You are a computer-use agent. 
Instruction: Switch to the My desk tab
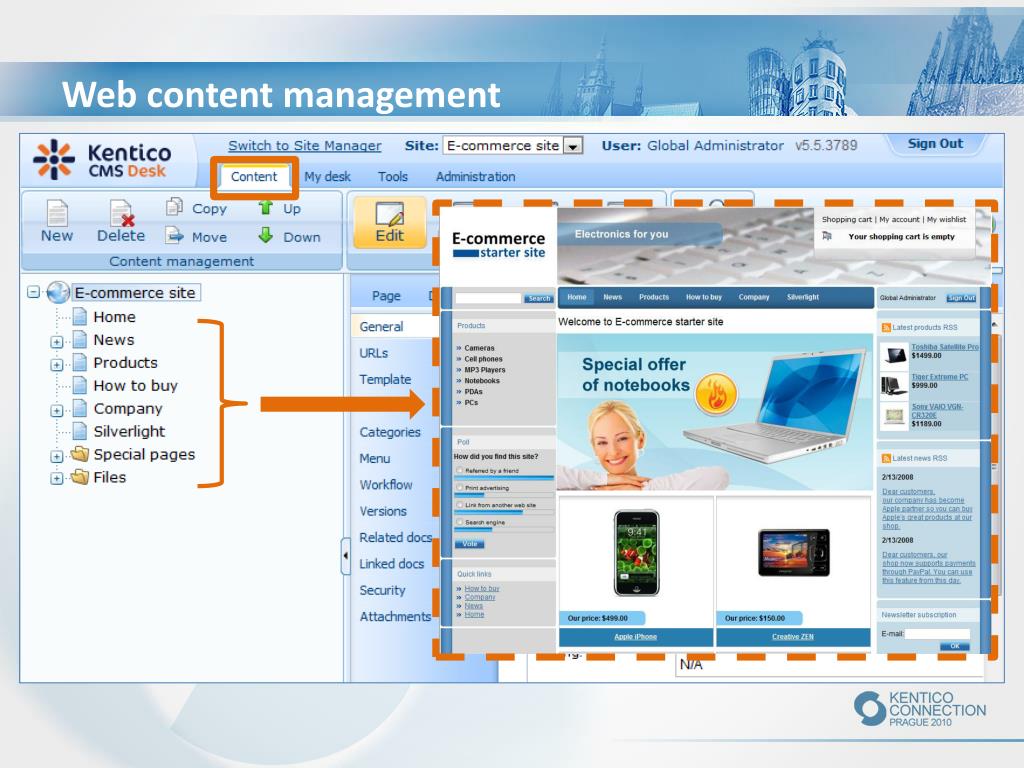click(327, 176)
